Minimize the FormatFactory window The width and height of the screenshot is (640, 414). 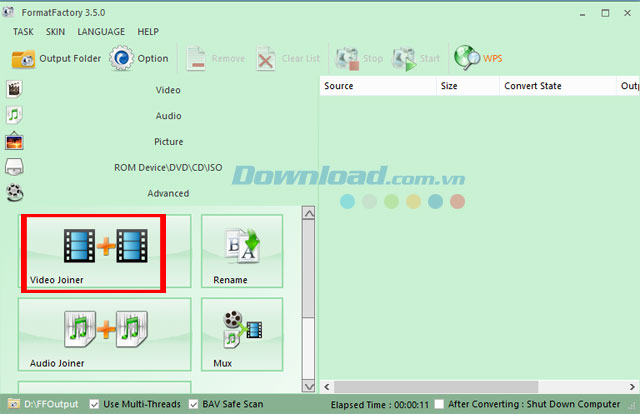pos(582,13)
